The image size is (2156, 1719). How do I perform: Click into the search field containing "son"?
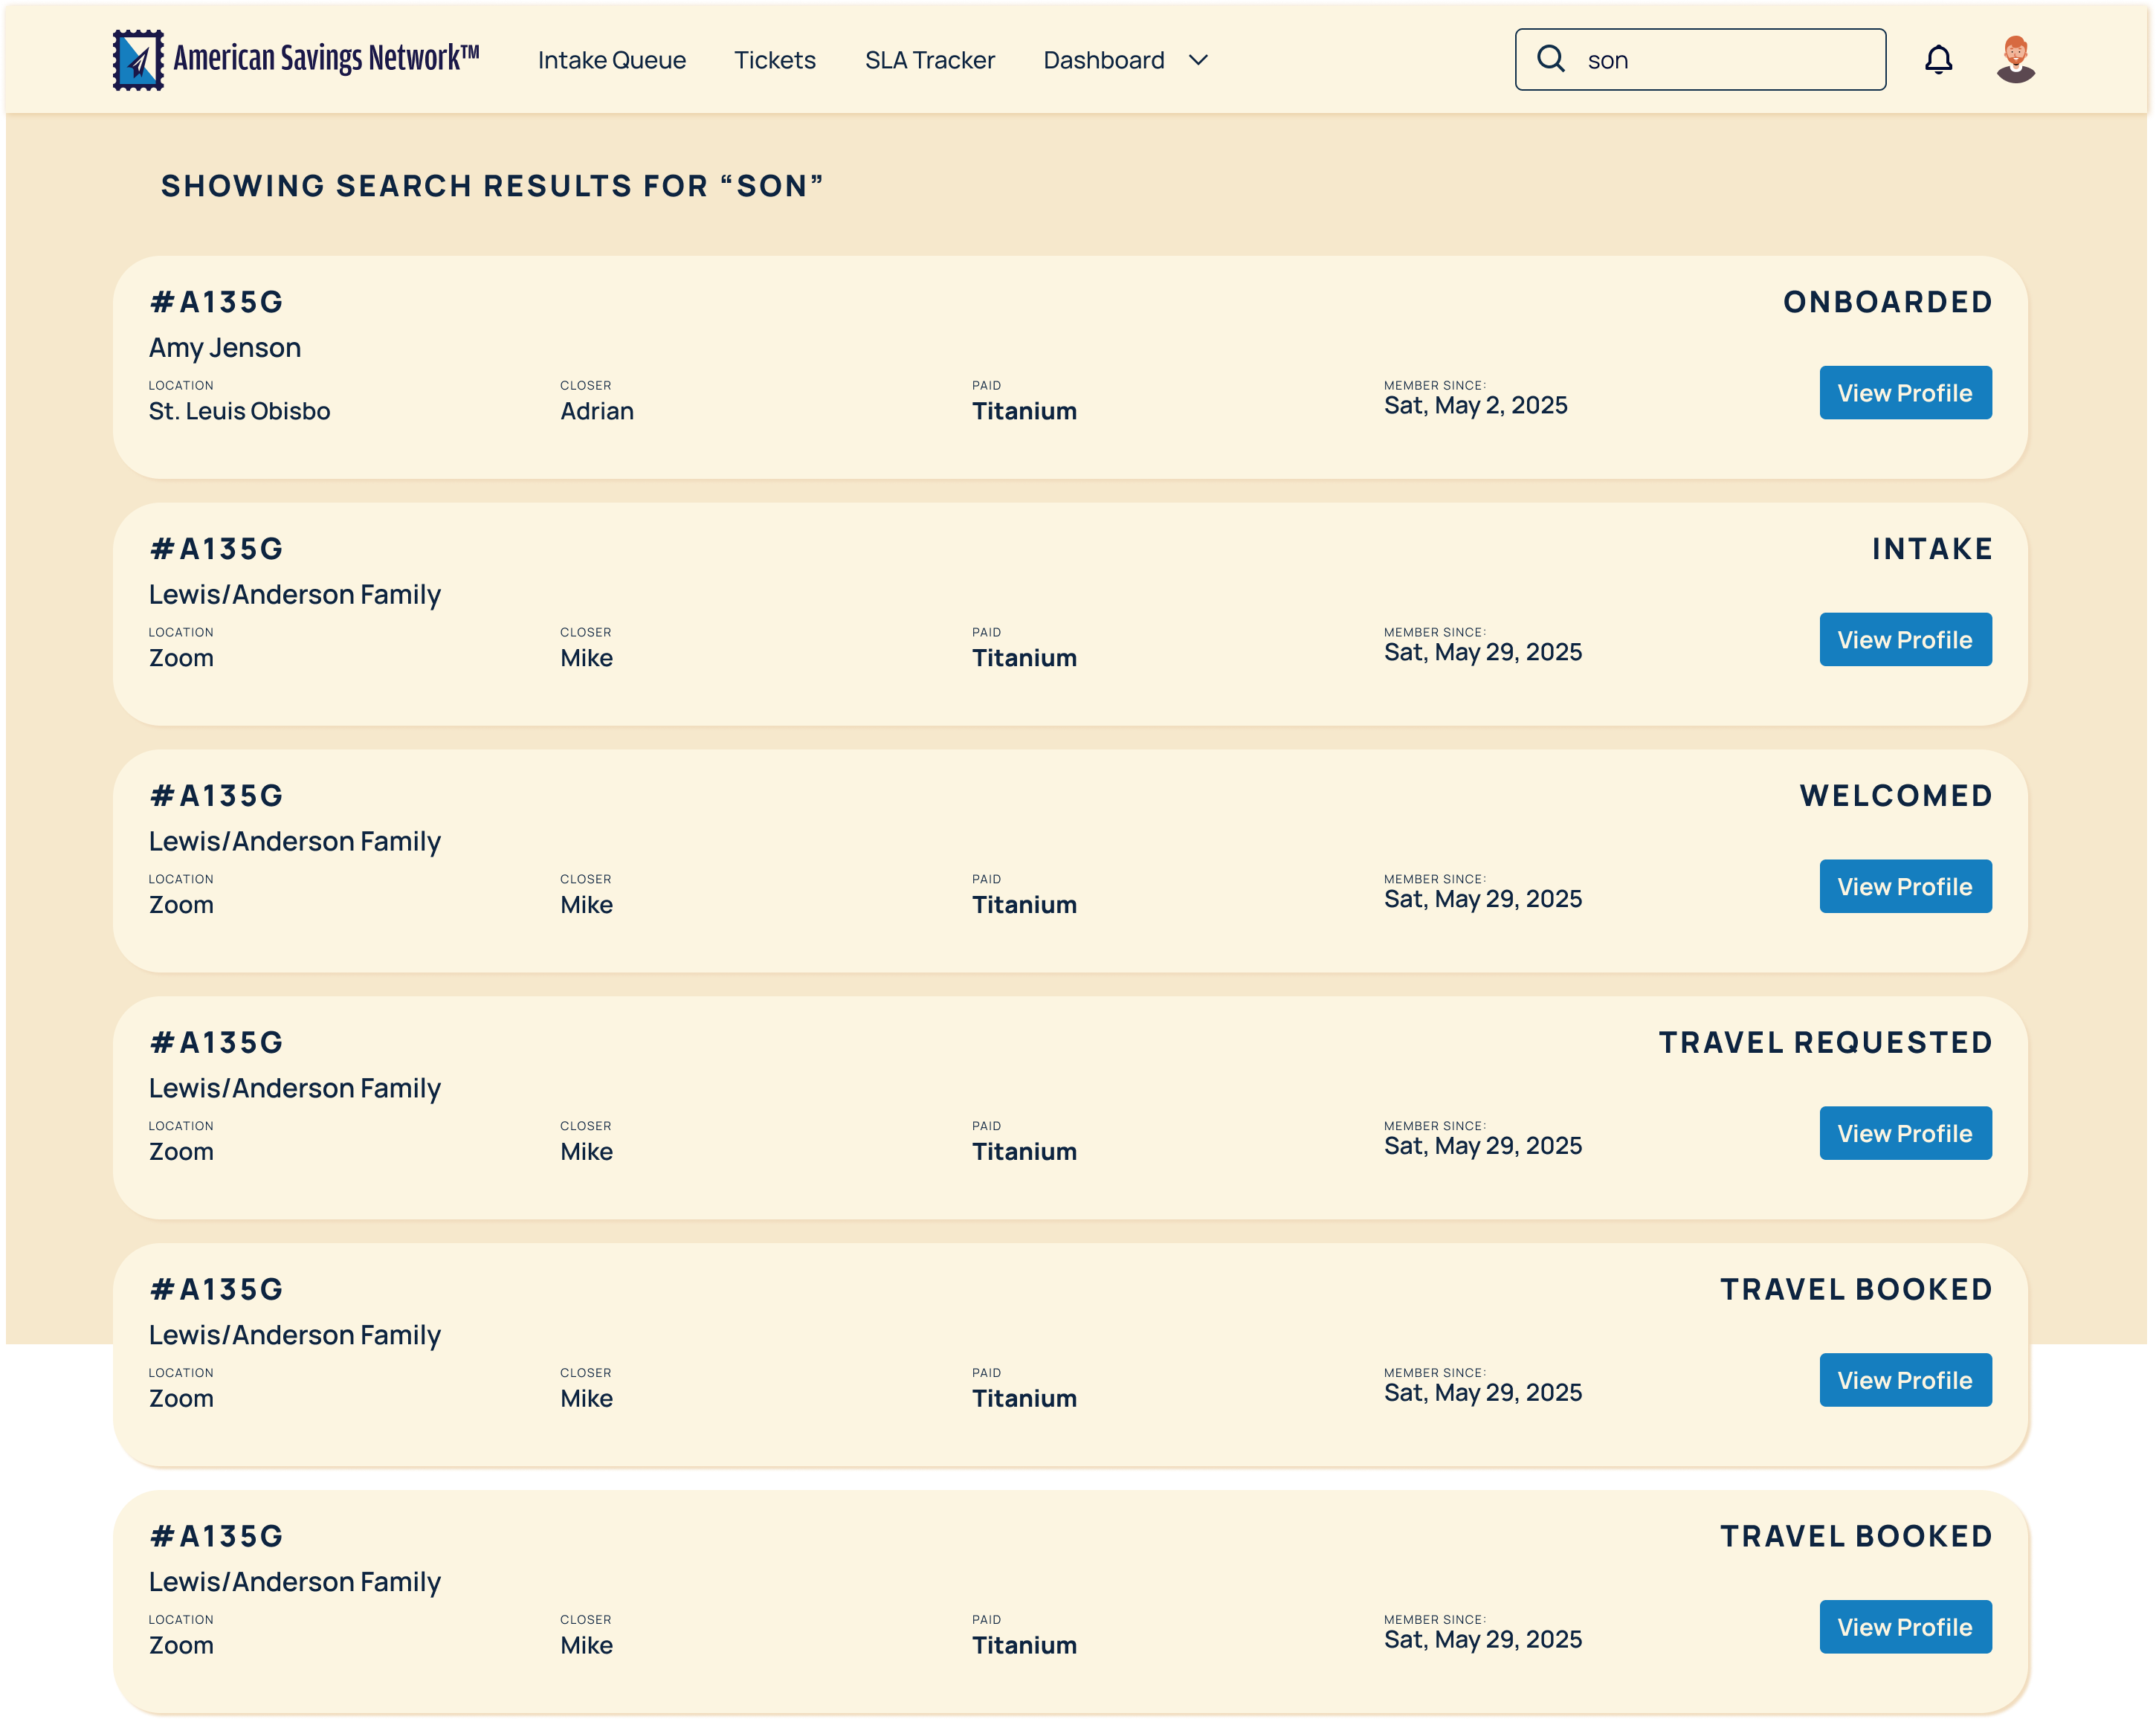[x=1720, y=60]
